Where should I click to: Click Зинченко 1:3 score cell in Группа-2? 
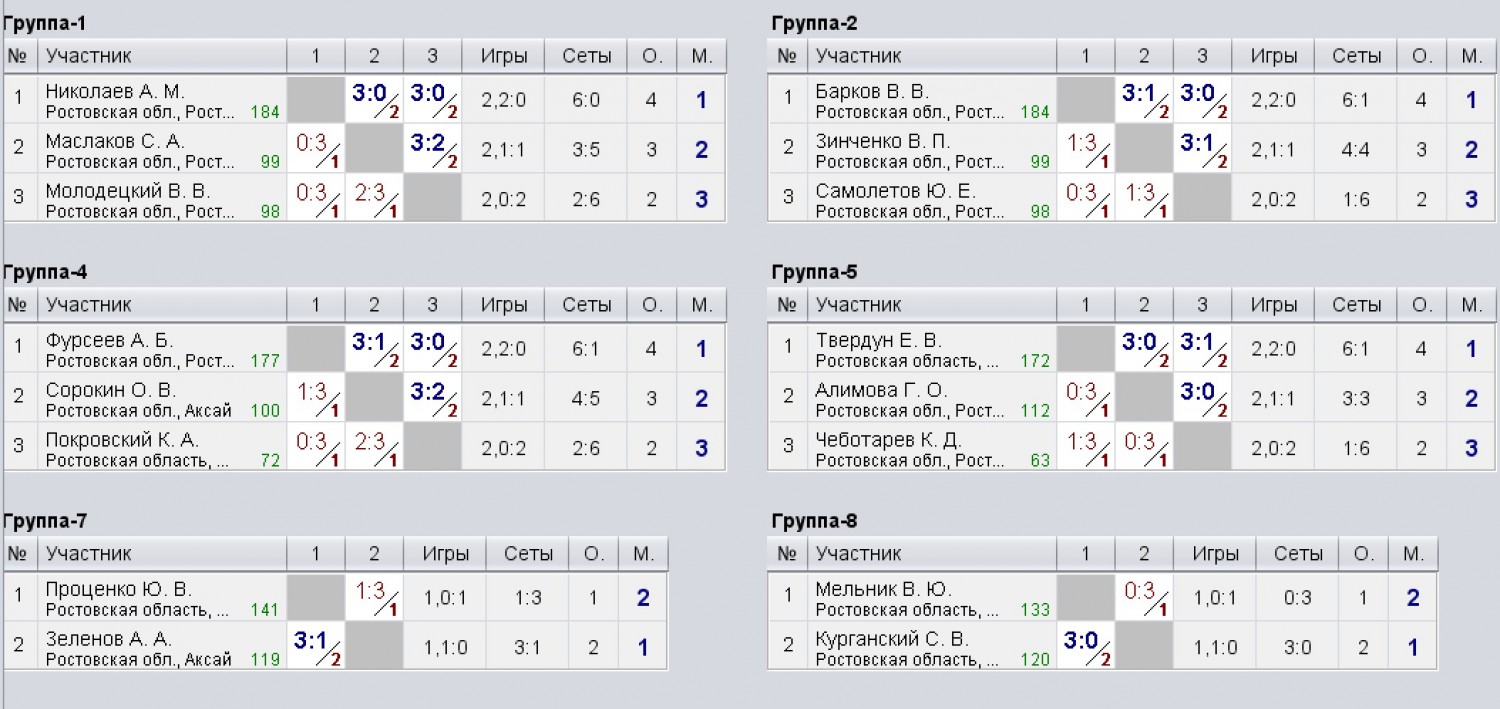click(1086, 149)
